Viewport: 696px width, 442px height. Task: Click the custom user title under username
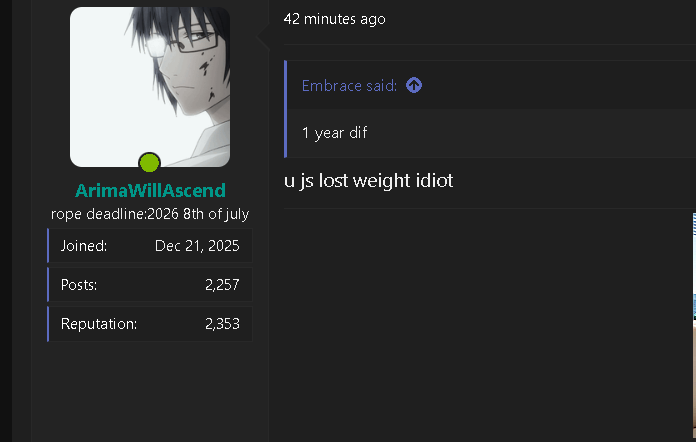coord(150,214)
